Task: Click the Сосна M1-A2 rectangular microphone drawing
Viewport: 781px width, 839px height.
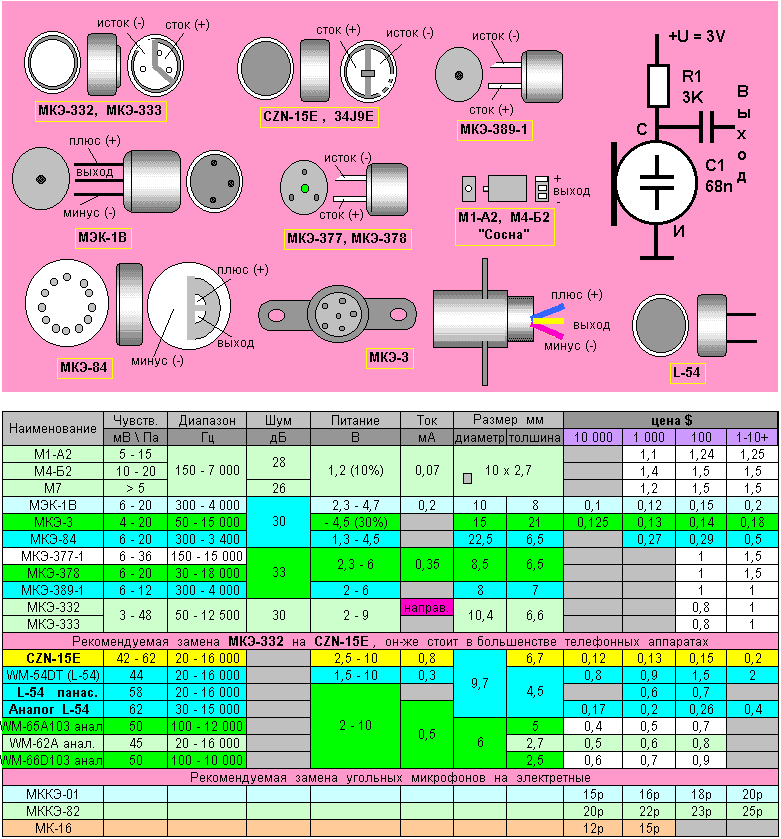Action: click(504, 189)
